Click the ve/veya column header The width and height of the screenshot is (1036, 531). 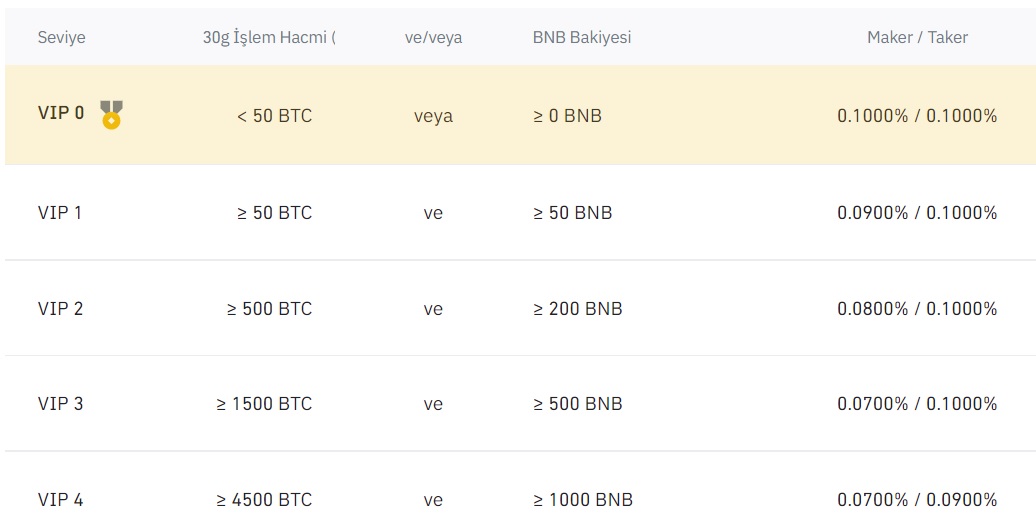click(x=433, y=38)
